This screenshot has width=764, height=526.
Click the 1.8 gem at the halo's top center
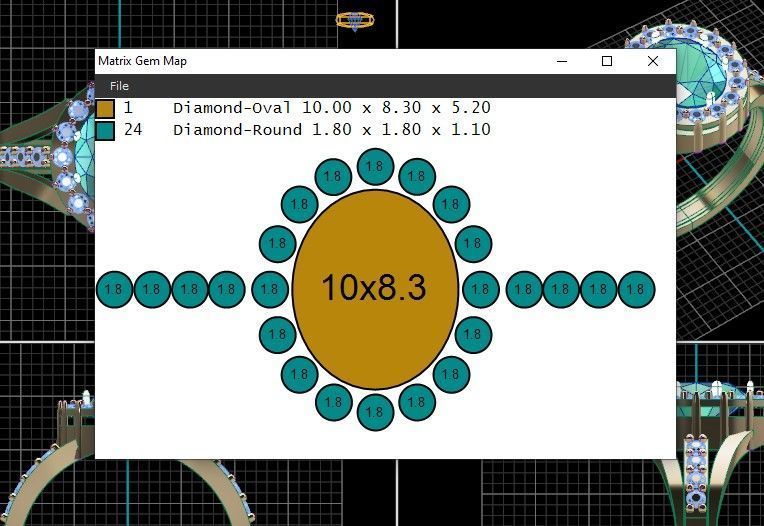(375, 167)
